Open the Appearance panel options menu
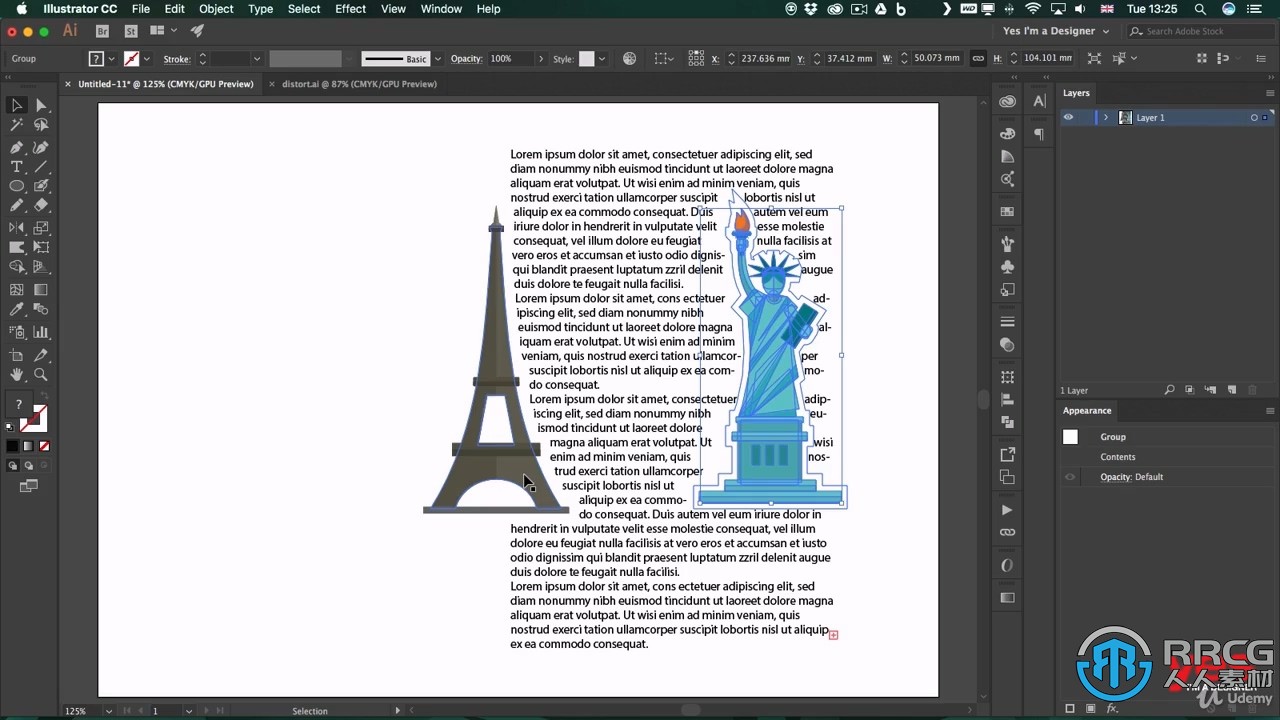 (x=1271, y=411)
